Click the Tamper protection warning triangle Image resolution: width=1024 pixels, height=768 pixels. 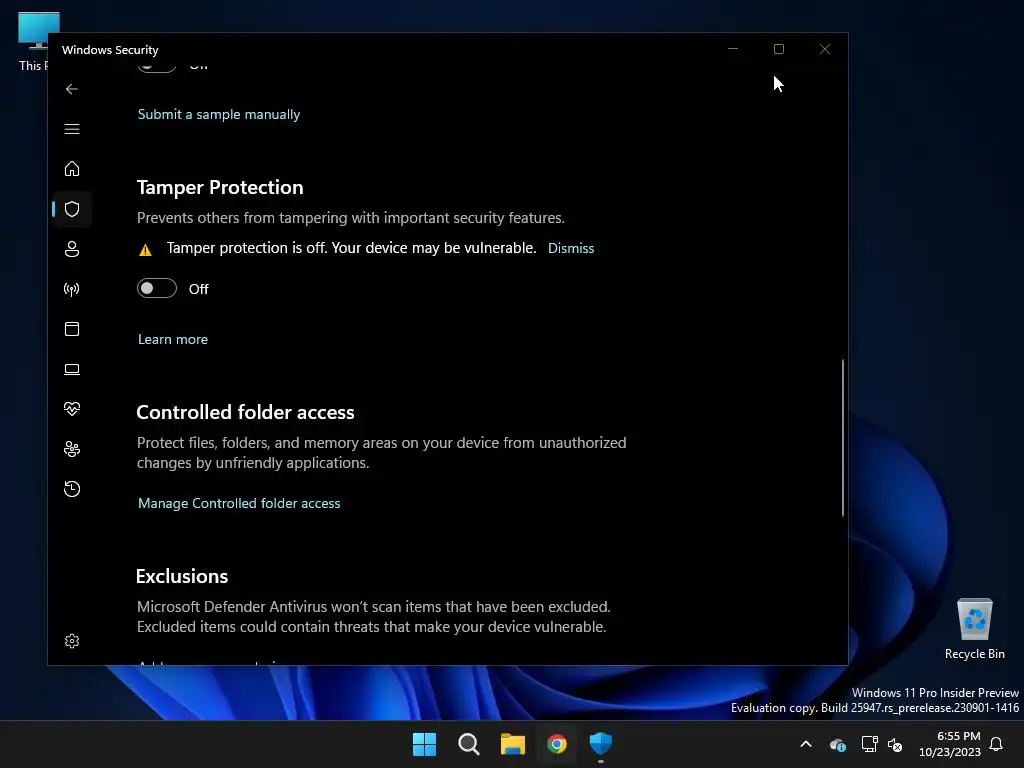pos(146,249)
